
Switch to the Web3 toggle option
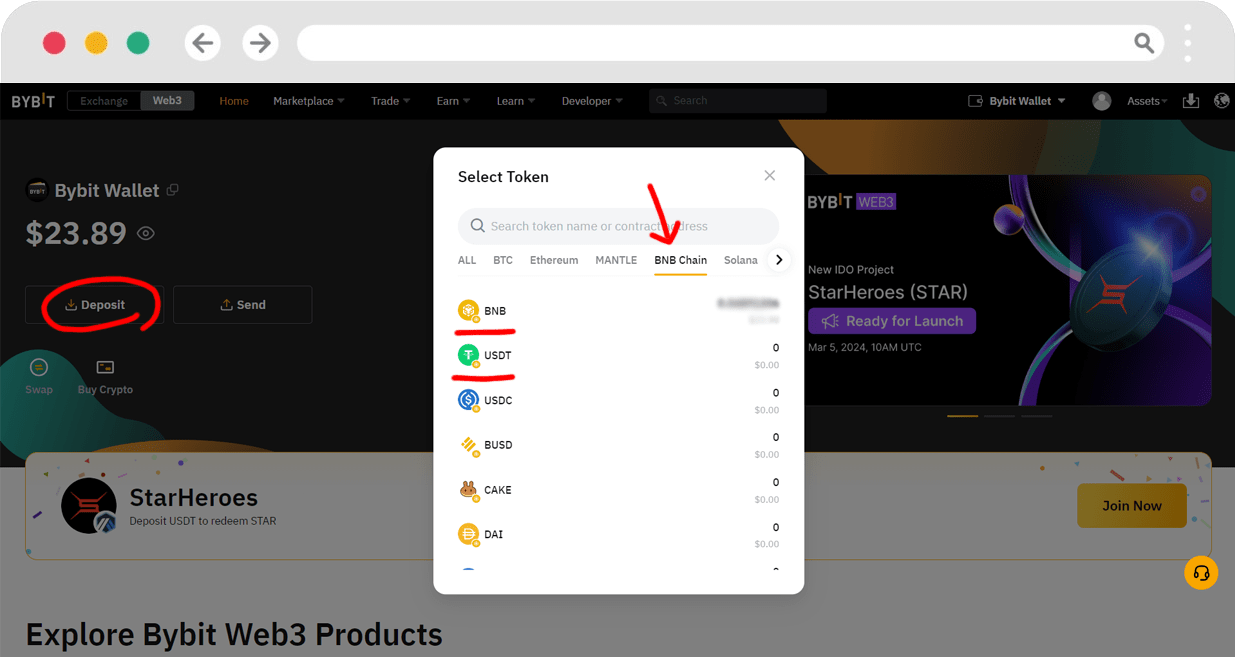click(167, 101)
